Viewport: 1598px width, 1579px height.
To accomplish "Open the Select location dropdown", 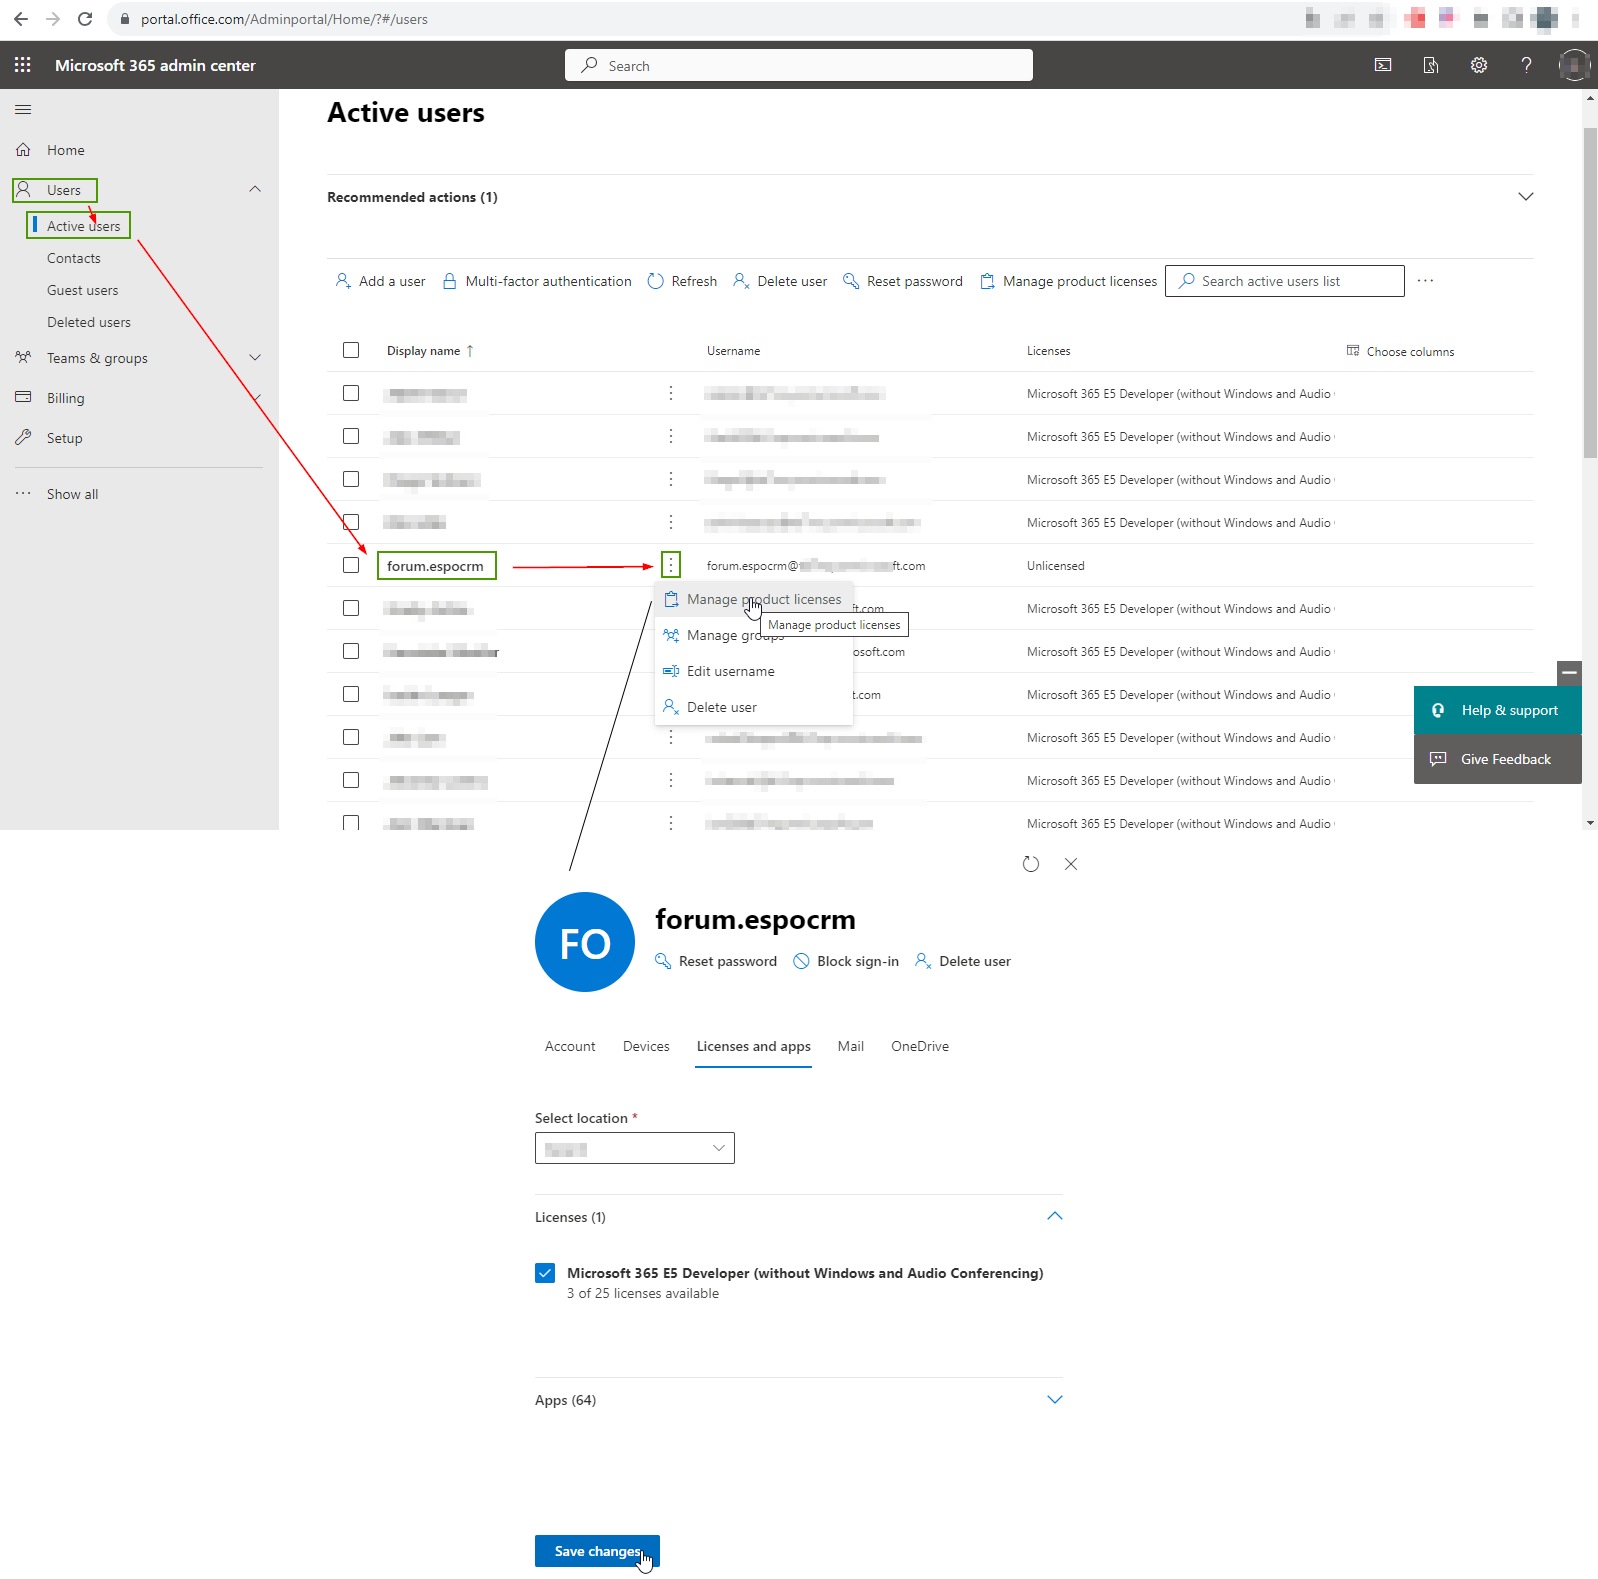I will (635, 1148).
